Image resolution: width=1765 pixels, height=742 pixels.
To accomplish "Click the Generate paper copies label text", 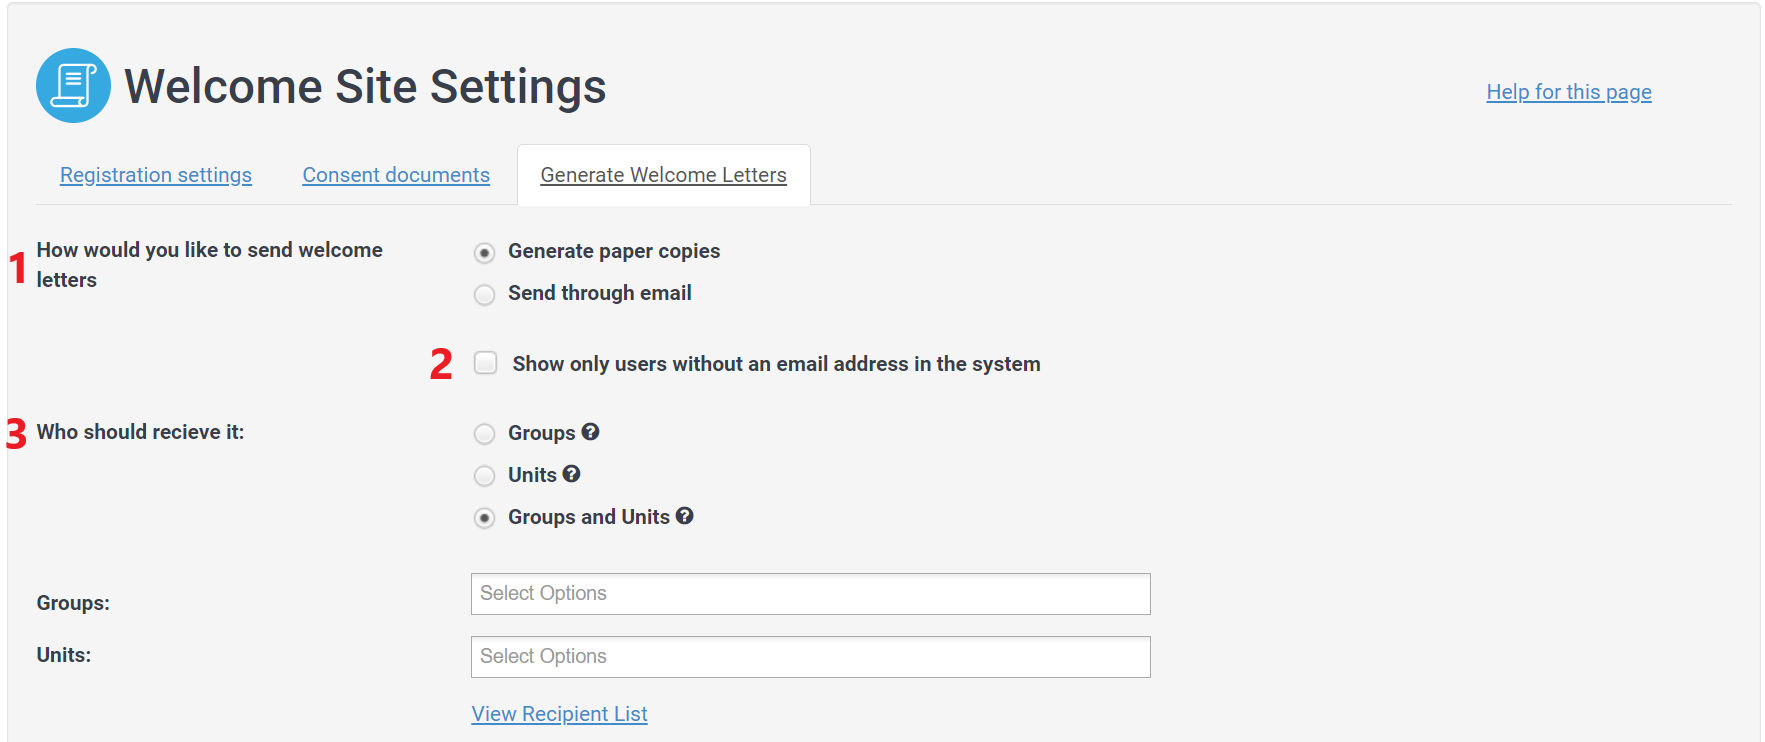I will (614, 251).
